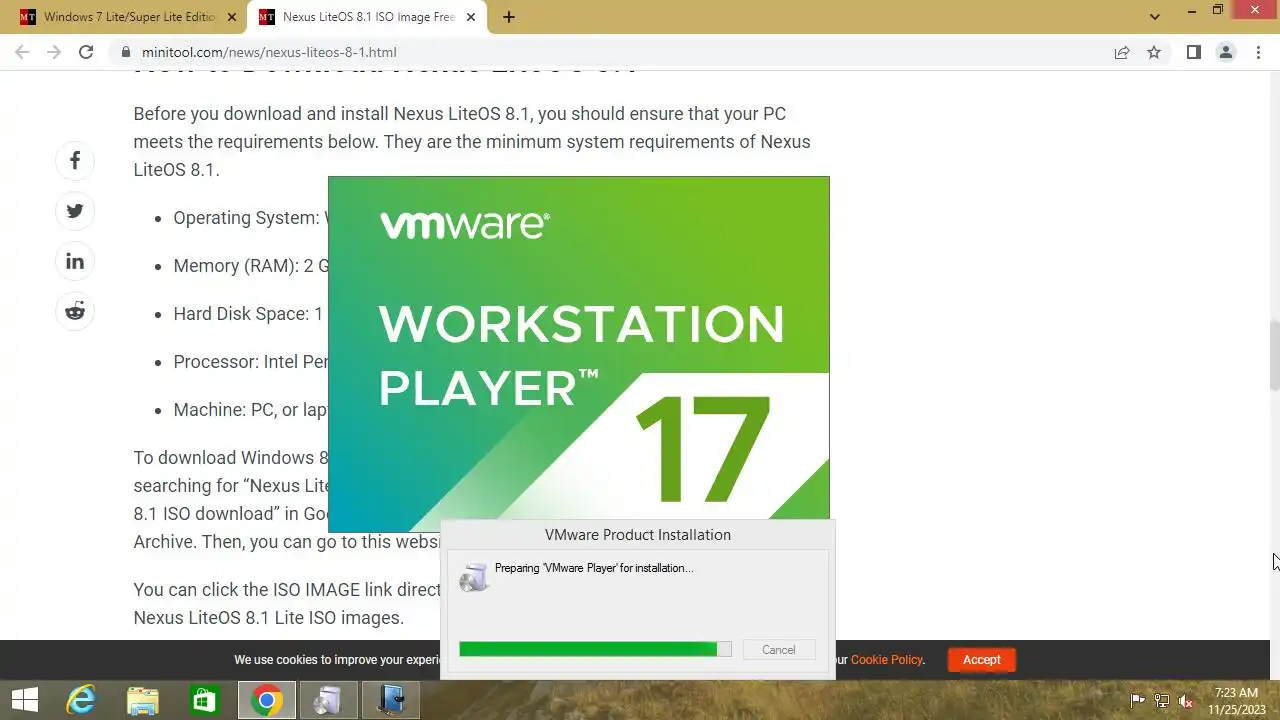Launch Internet Explorer from the taskbar

pyautogui.click(x=81, y=701)
